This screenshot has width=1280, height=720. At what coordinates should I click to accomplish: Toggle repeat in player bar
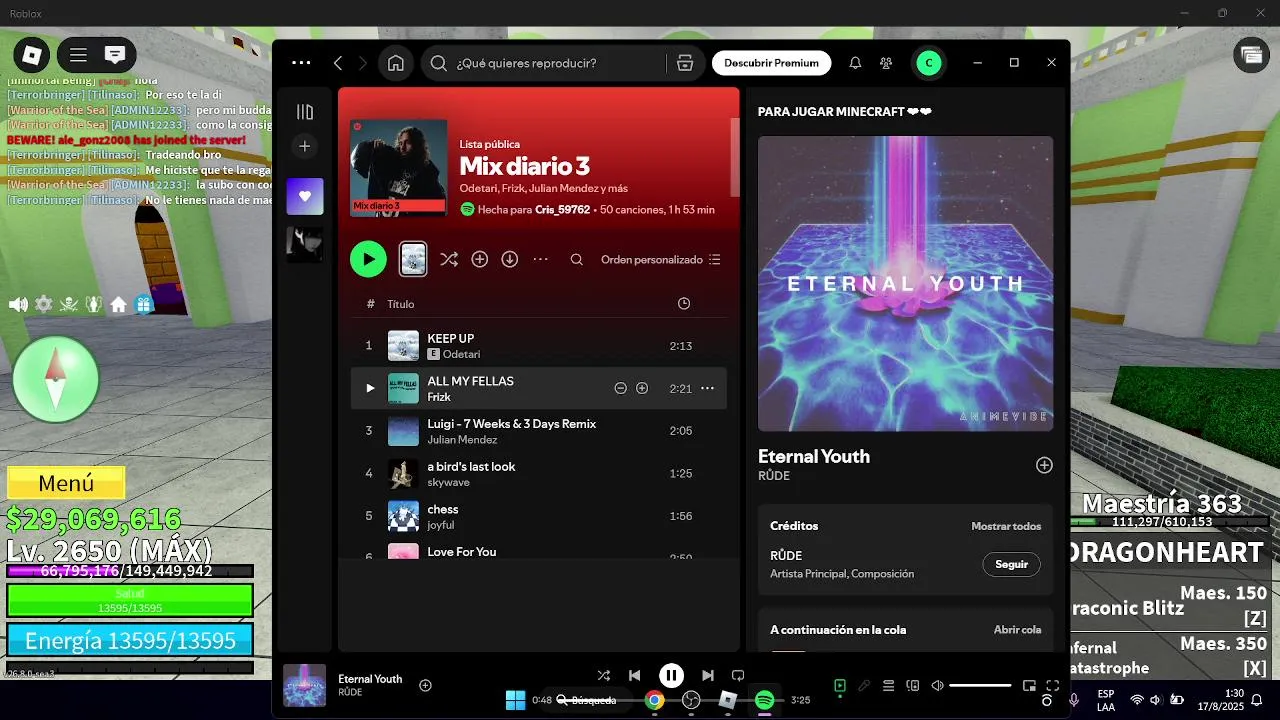(738, 676)
